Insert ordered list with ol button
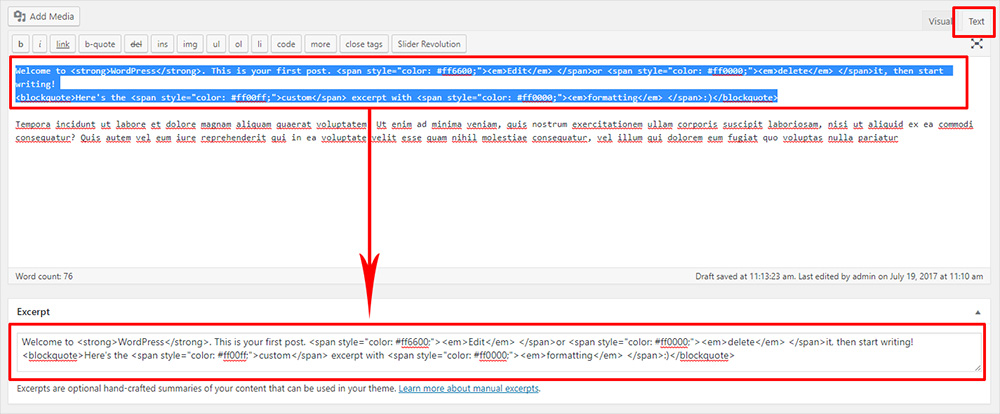The height and width of the screenshot is (414, 1000). point(240,44)
